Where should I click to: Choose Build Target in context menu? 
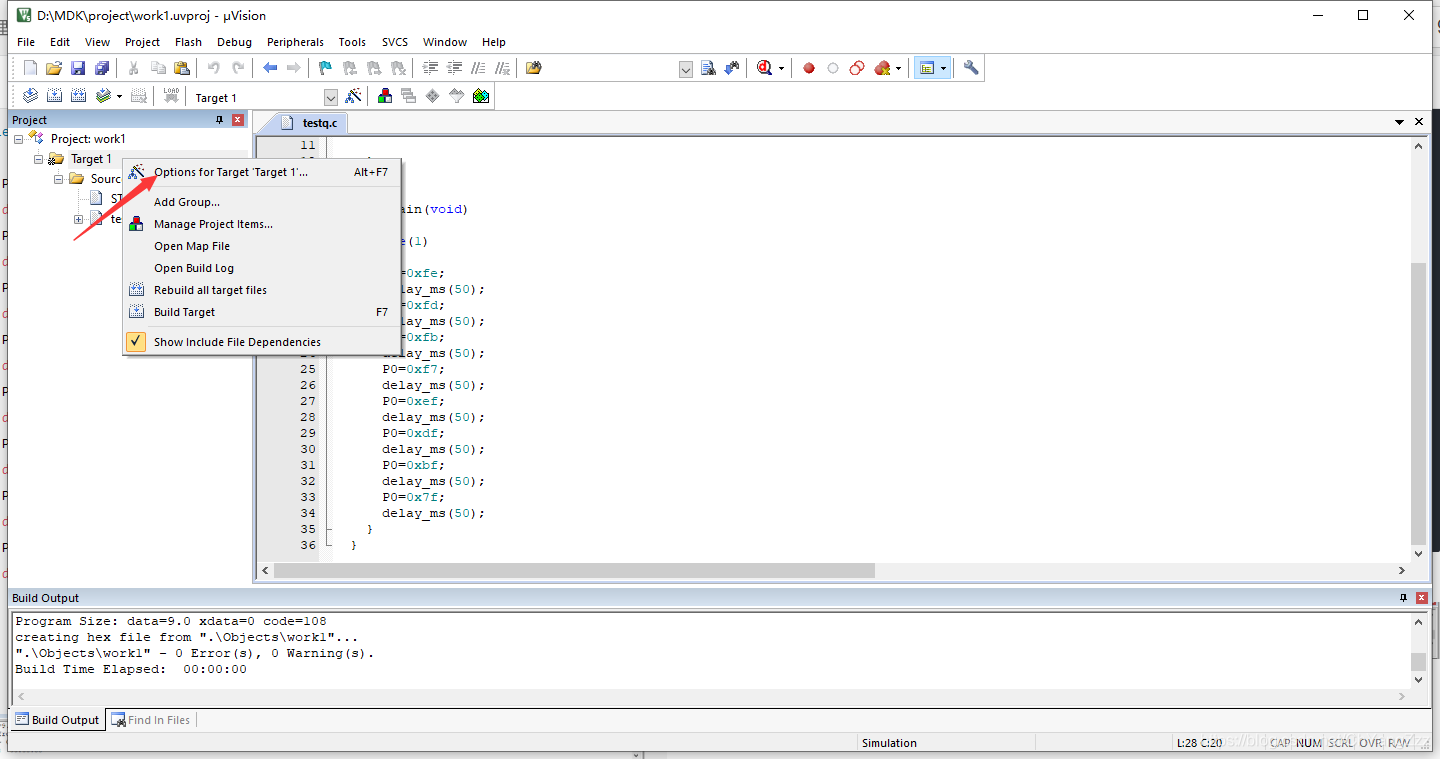261,312
